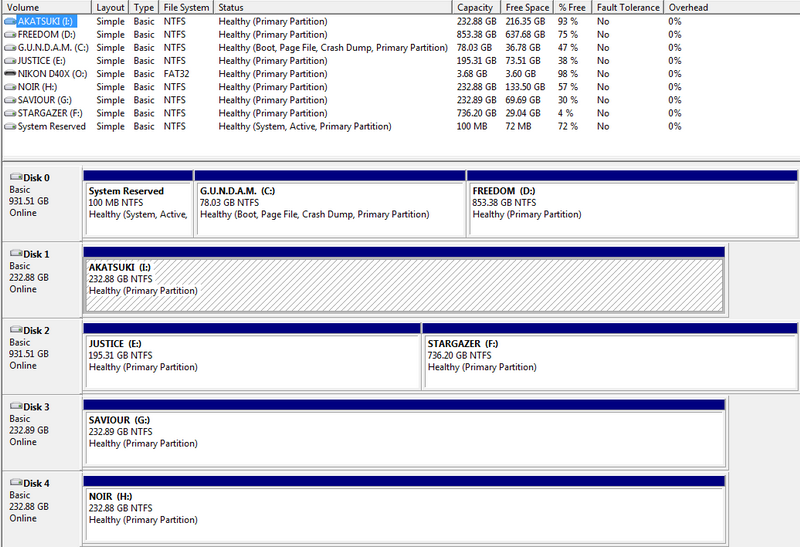The width and height of the screenshot is (800, 547).
Task: Select the STARGAZER (F:) volume icon in list
Action: [10, 114]
